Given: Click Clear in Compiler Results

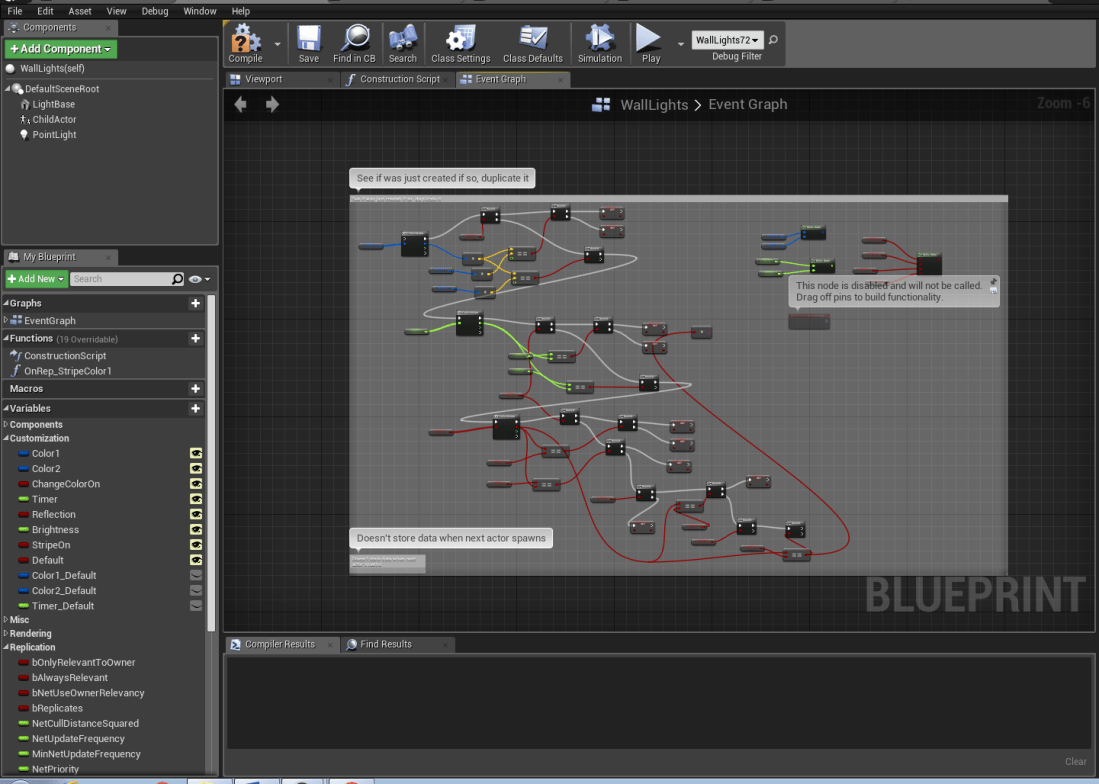Looking at the screenshot, I should click(1075, 761).
